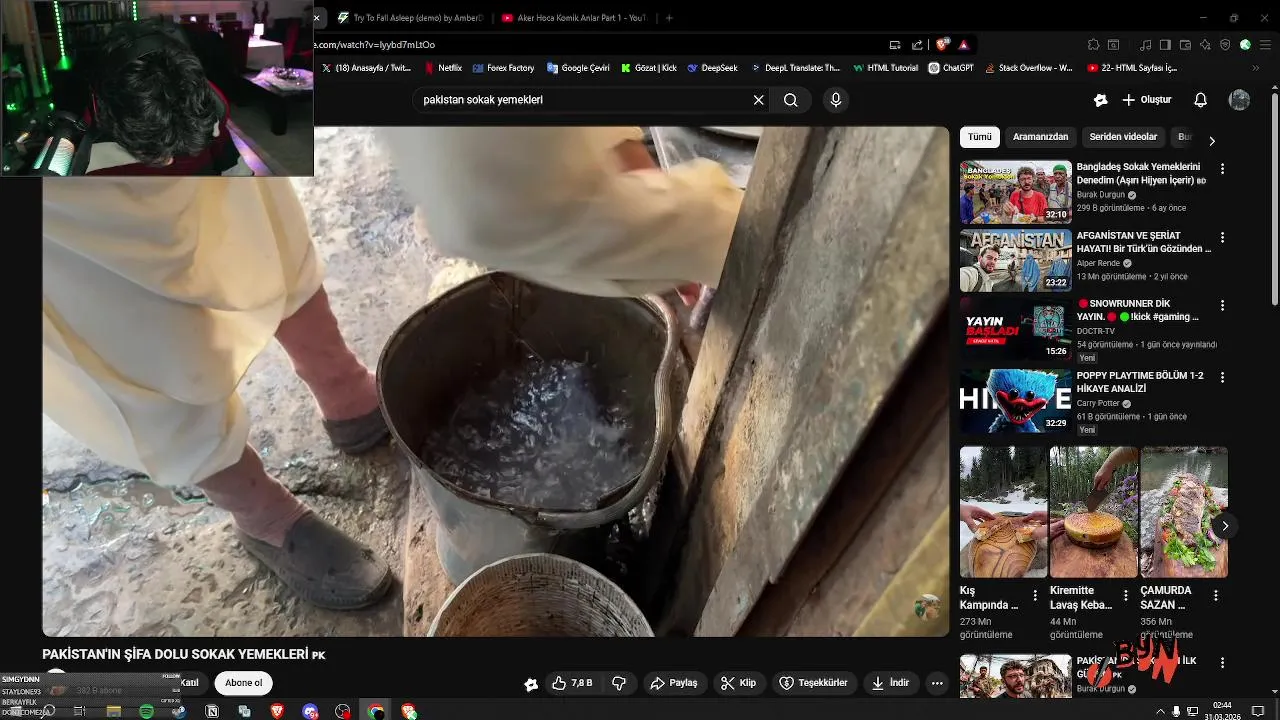Screen dimensions: 1280x720
Task: Open options menu for Bangladeş Sokak video
Action: point(1222,169)
